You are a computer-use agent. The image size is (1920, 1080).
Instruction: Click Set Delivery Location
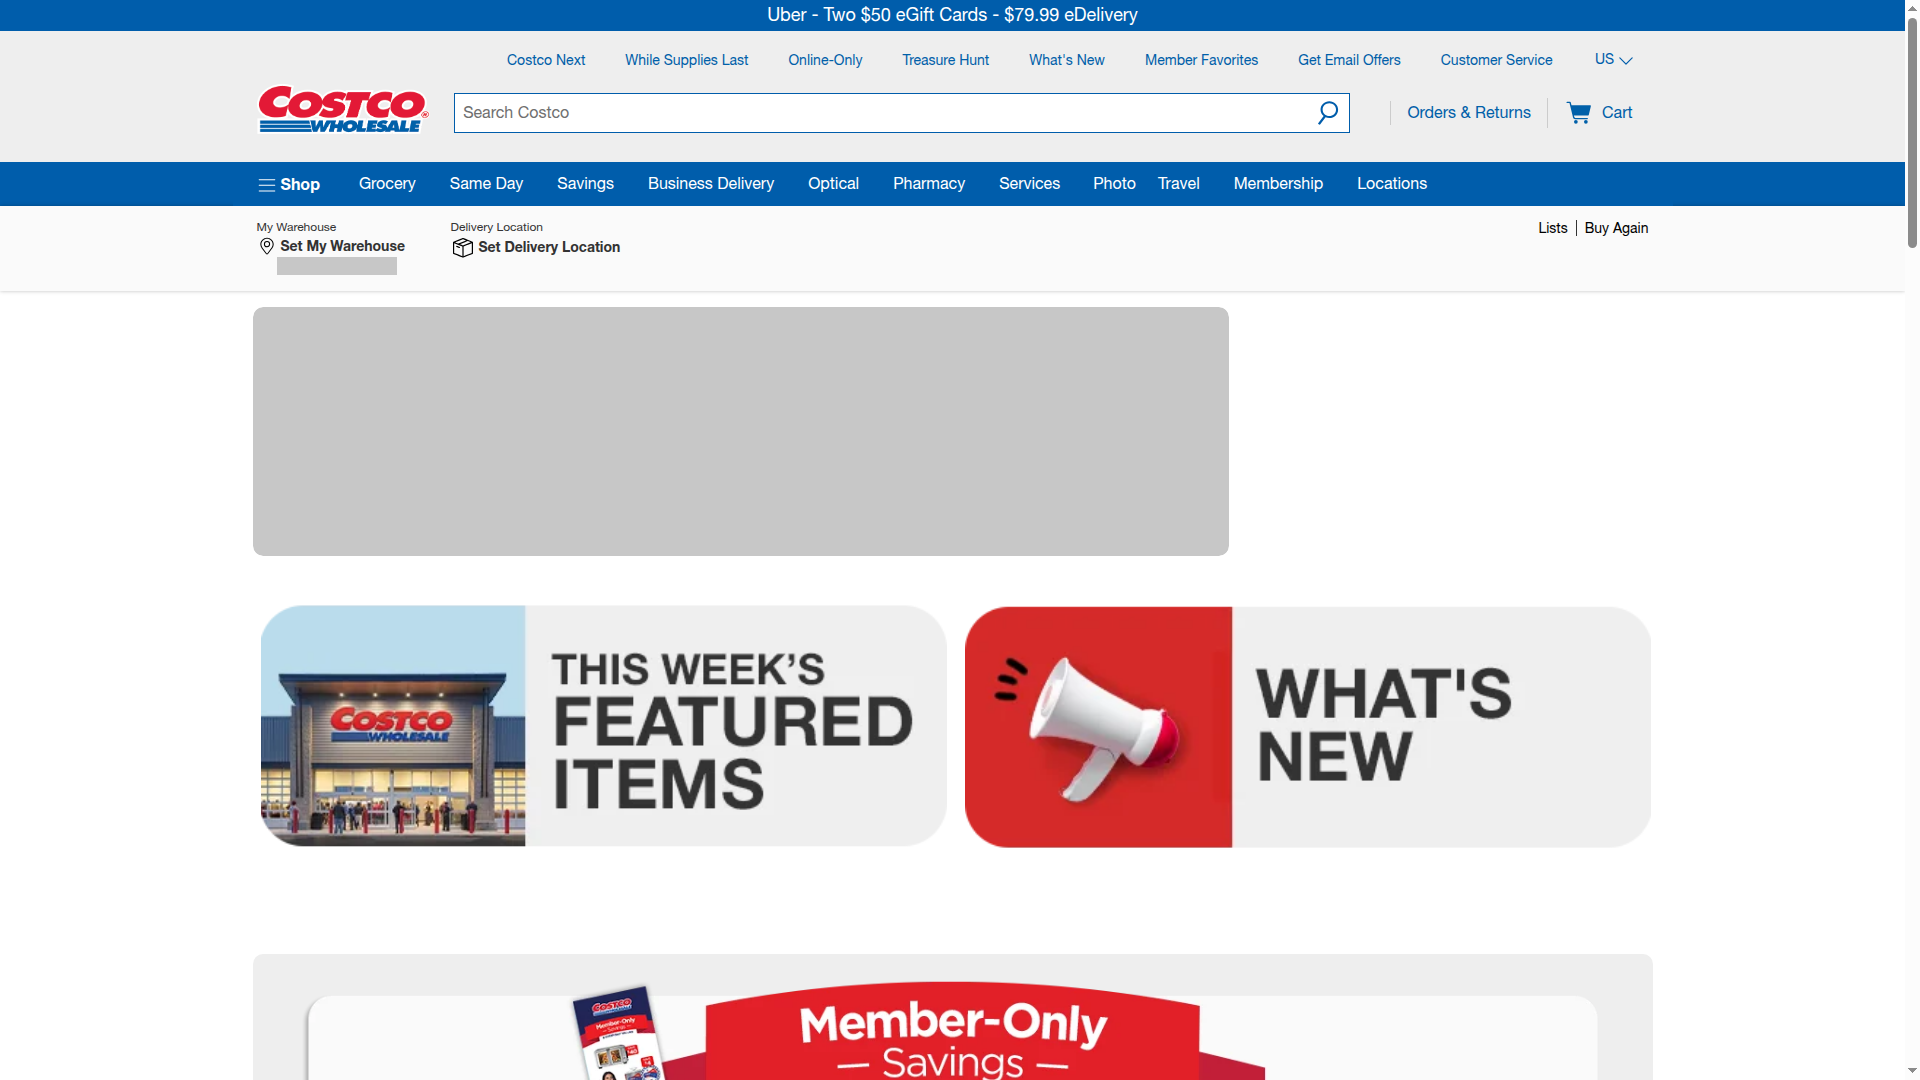click(550, 247)
